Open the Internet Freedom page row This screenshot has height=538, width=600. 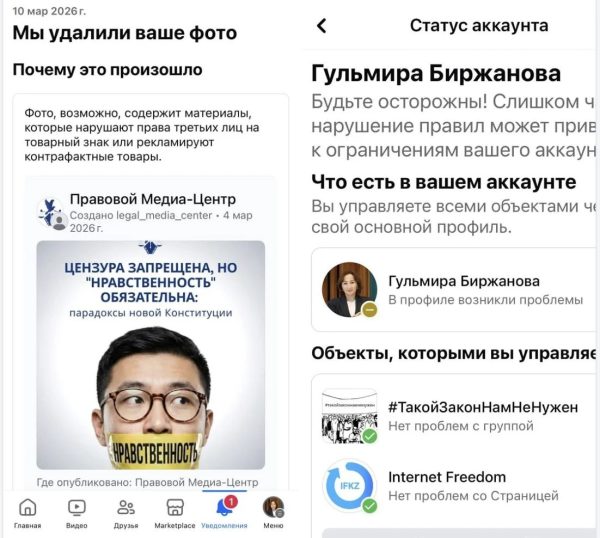[x=455, y=486]
